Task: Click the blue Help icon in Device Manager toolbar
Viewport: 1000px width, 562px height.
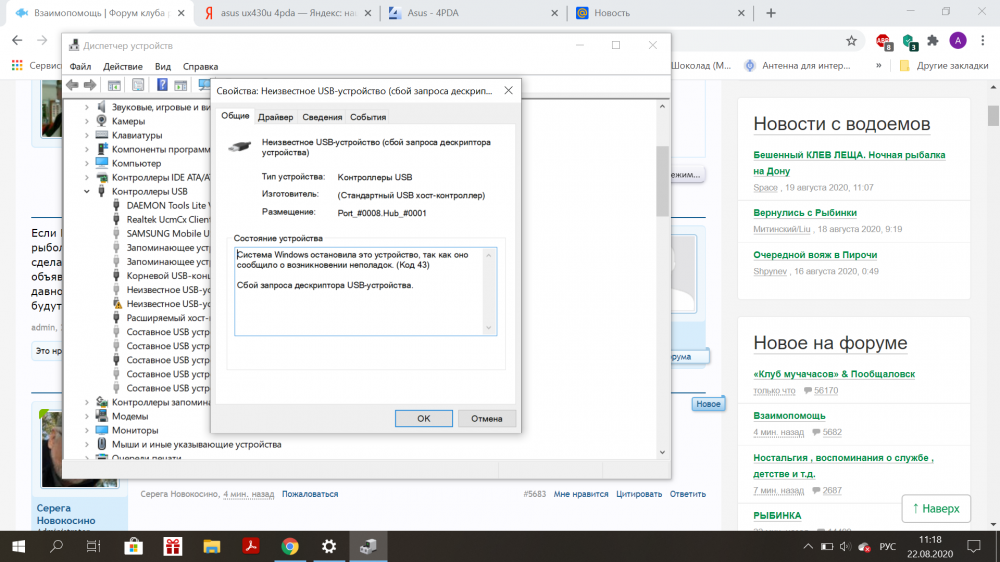Action: pyautogui.click(x=161, y=85)
